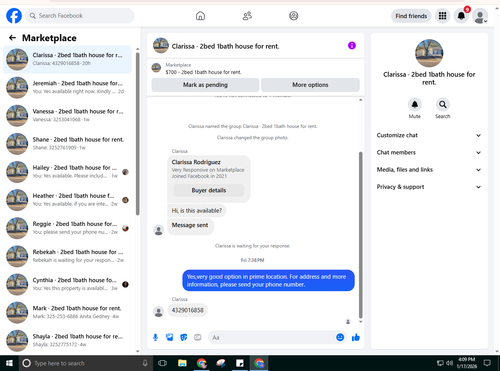
Task: Open the Vanessa conversation in list
Action: [x=67, y=116]
